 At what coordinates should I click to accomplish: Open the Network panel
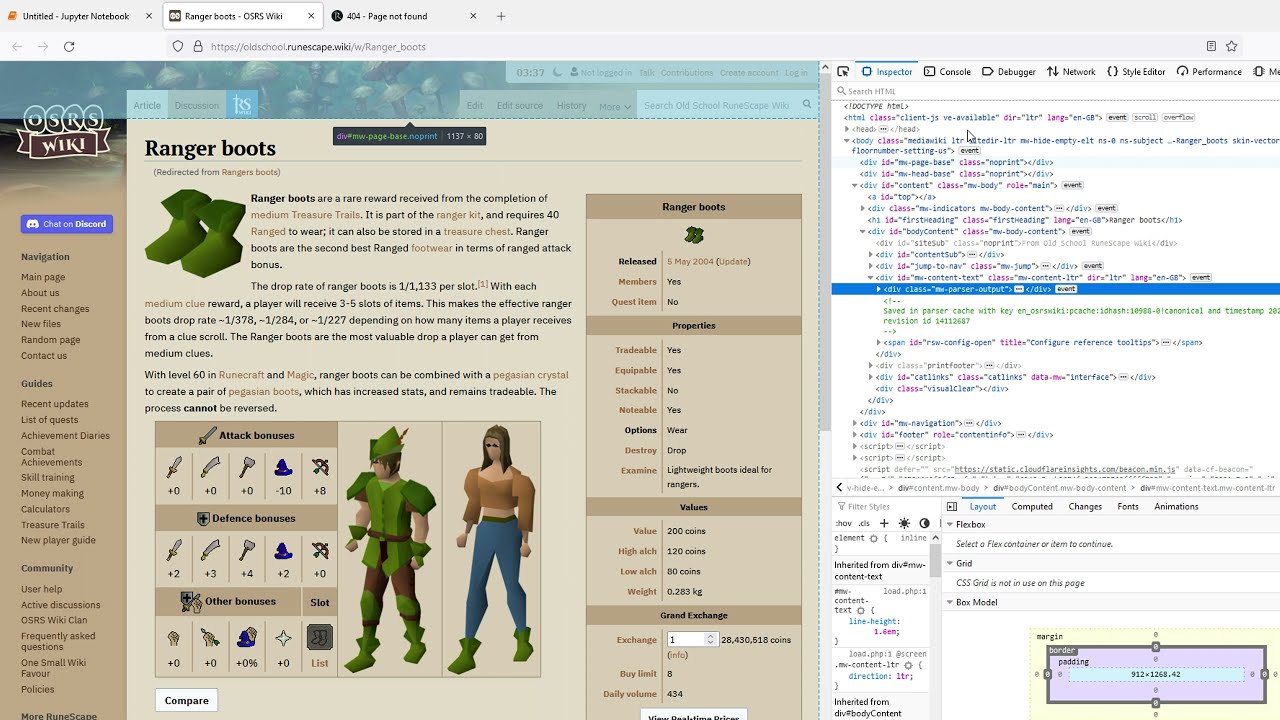click(x=1071, y=72)
